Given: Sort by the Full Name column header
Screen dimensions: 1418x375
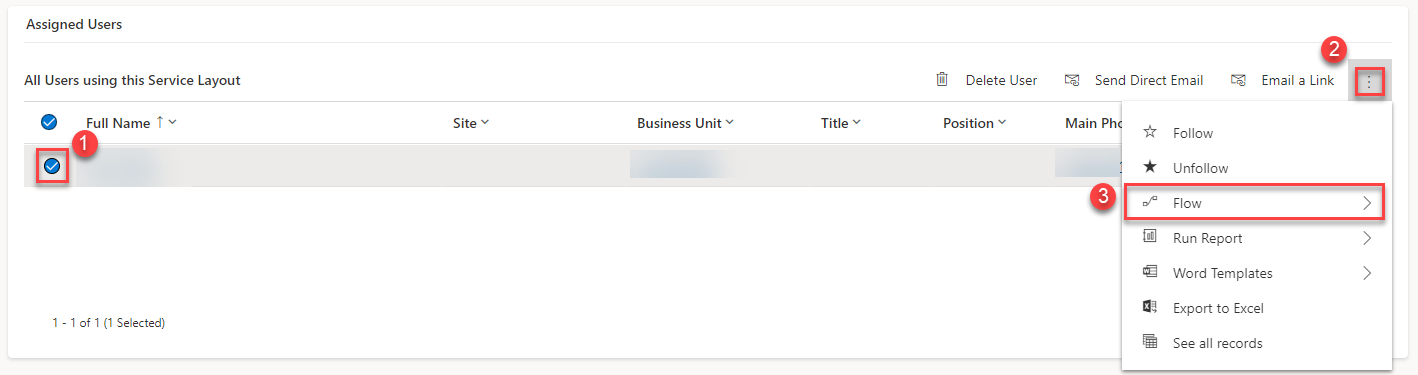Looking at the screenshot, I should [118, 123].
